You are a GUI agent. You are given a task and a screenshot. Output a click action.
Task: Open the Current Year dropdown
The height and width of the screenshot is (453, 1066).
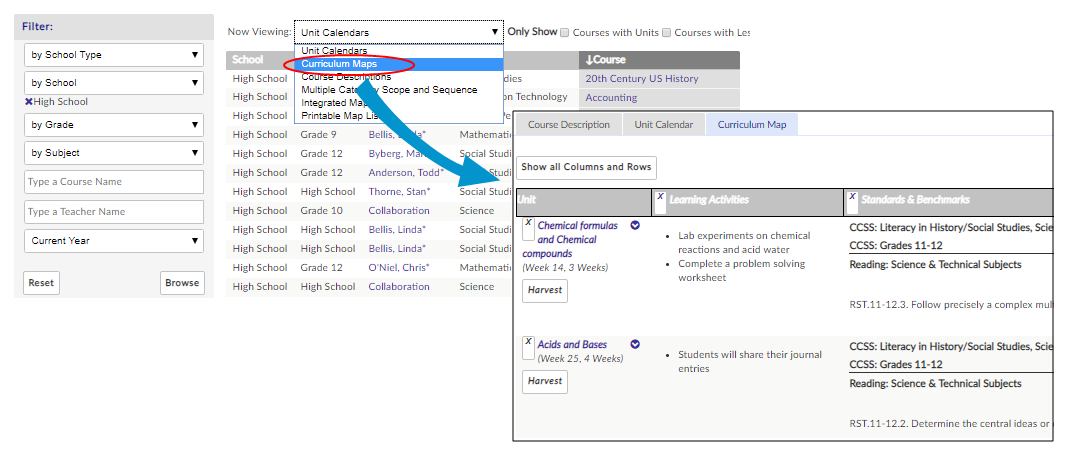click(113, 241)
